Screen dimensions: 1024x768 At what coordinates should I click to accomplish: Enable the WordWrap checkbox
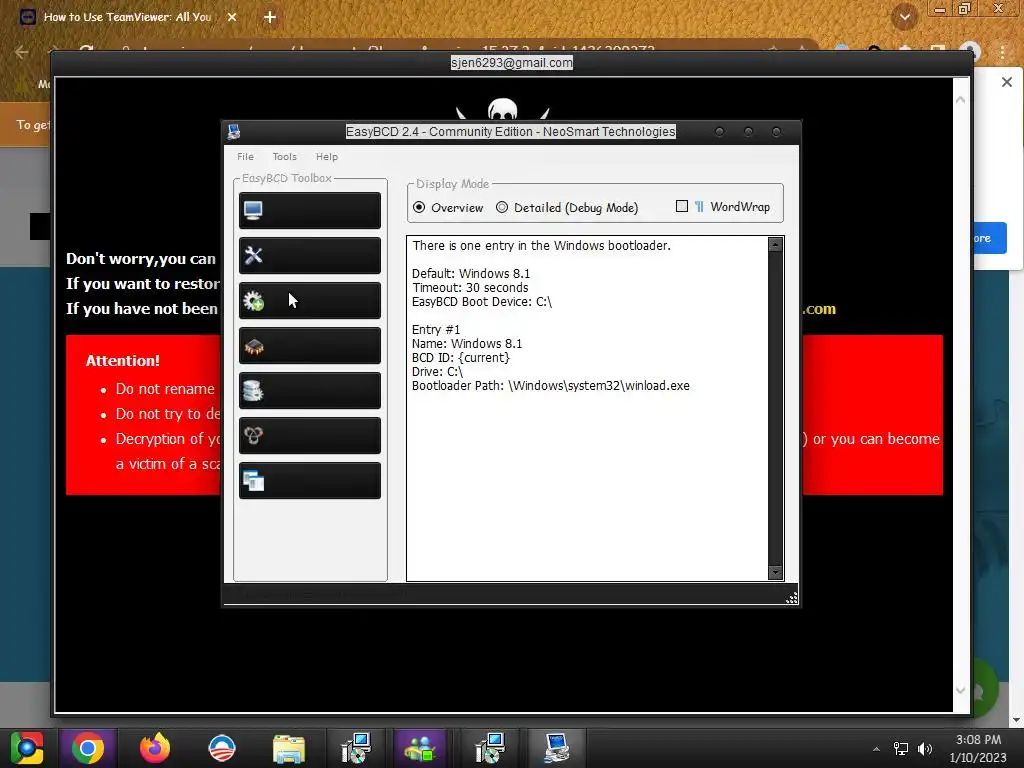click(682, 206)
